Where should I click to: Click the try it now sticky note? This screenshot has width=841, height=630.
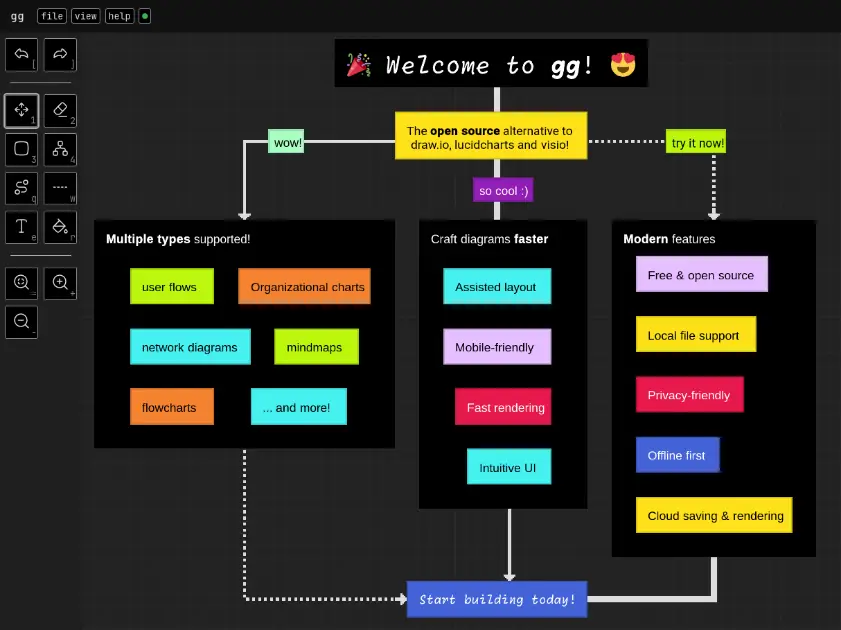(696, 142)
